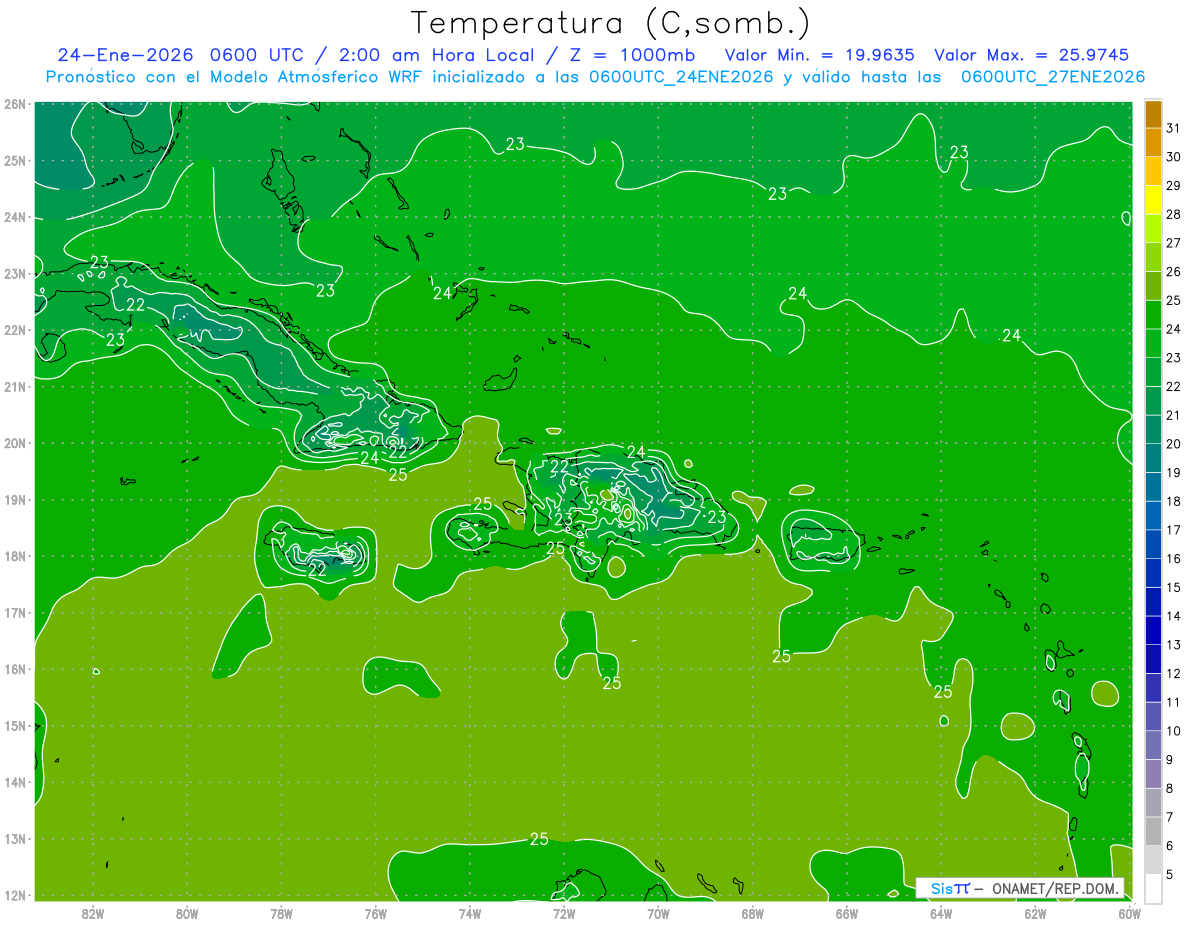Click the colorbar scale label 16
Viewport: 1200px width, 927px height.
1173,558
